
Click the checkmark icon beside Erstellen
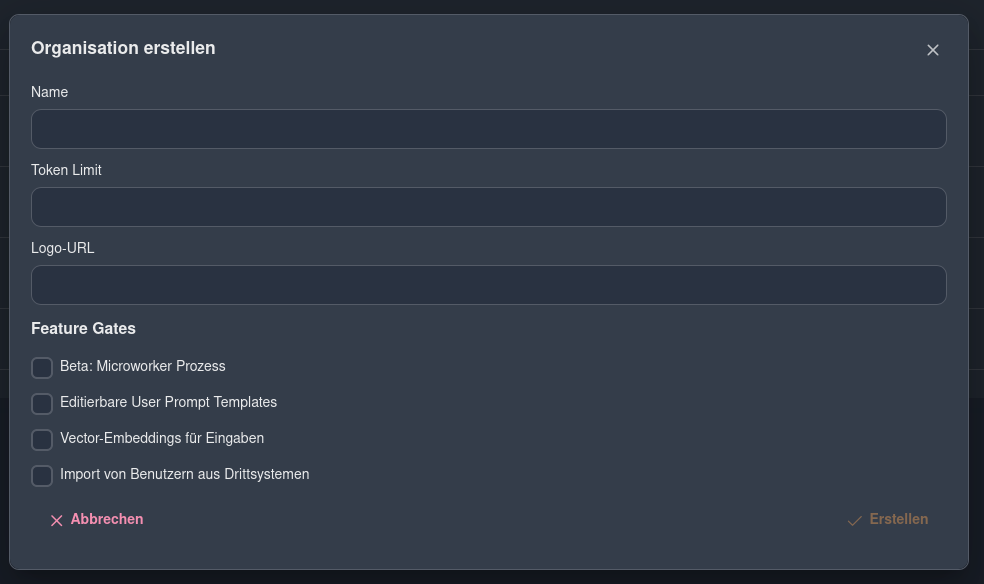coord(854,521)
